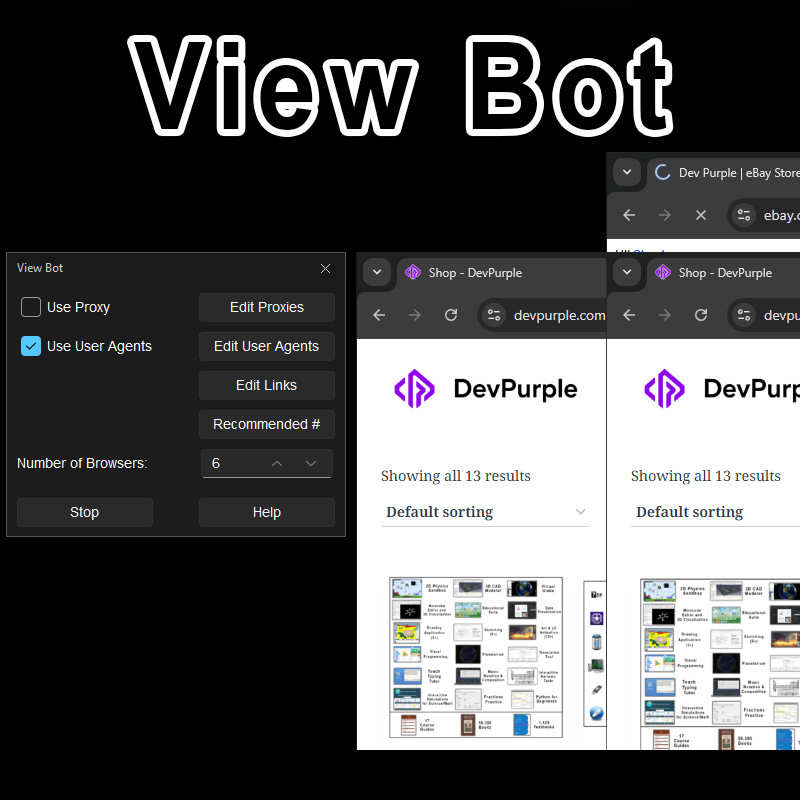
Task: Select Shop - DevPurple tab in first browser
Action: pyautogui.click(x=502, y=273)
